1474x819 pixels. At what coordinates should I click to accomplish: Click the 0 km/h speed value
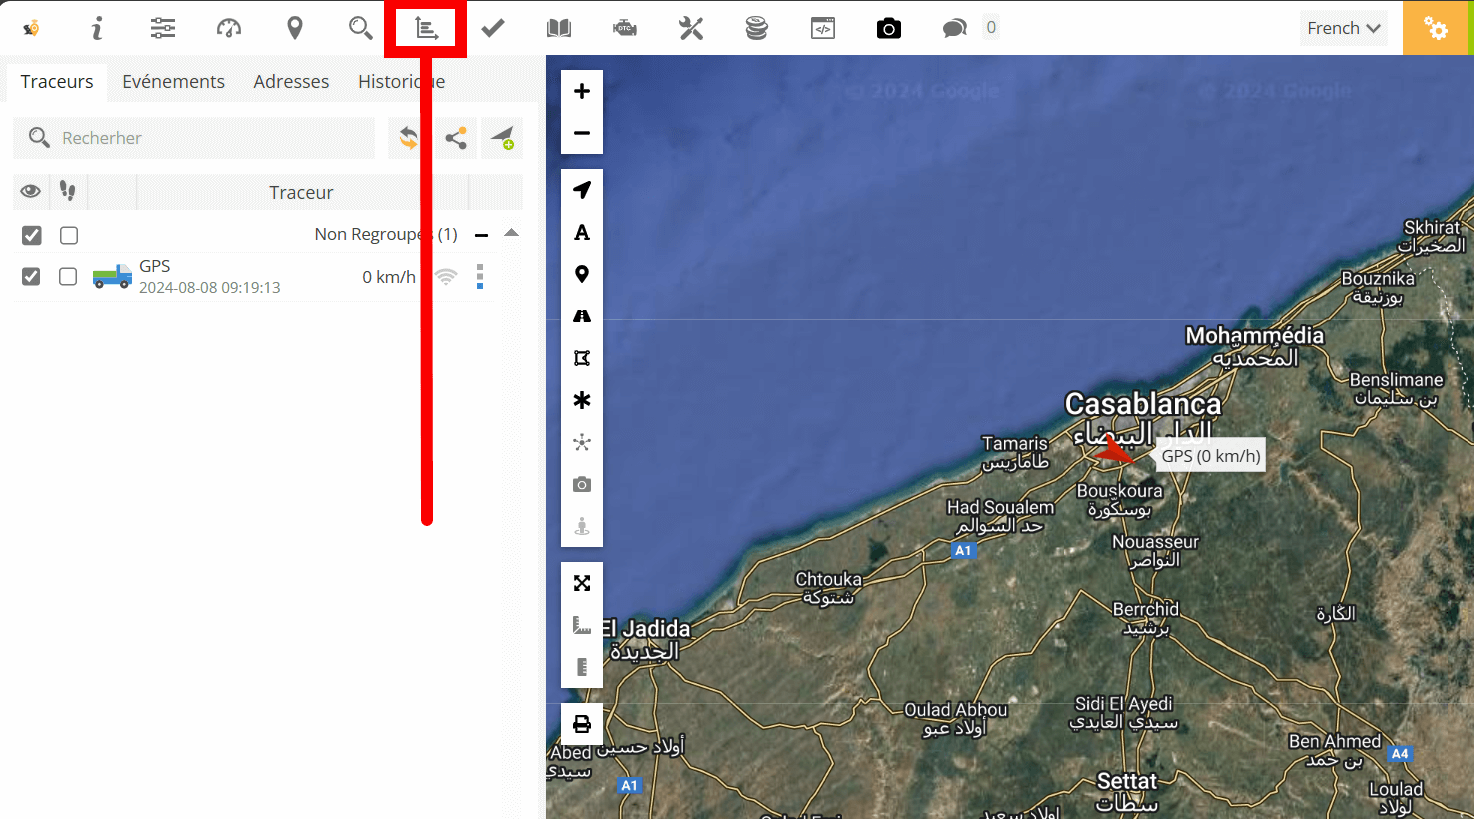click(x=389, y=277)
